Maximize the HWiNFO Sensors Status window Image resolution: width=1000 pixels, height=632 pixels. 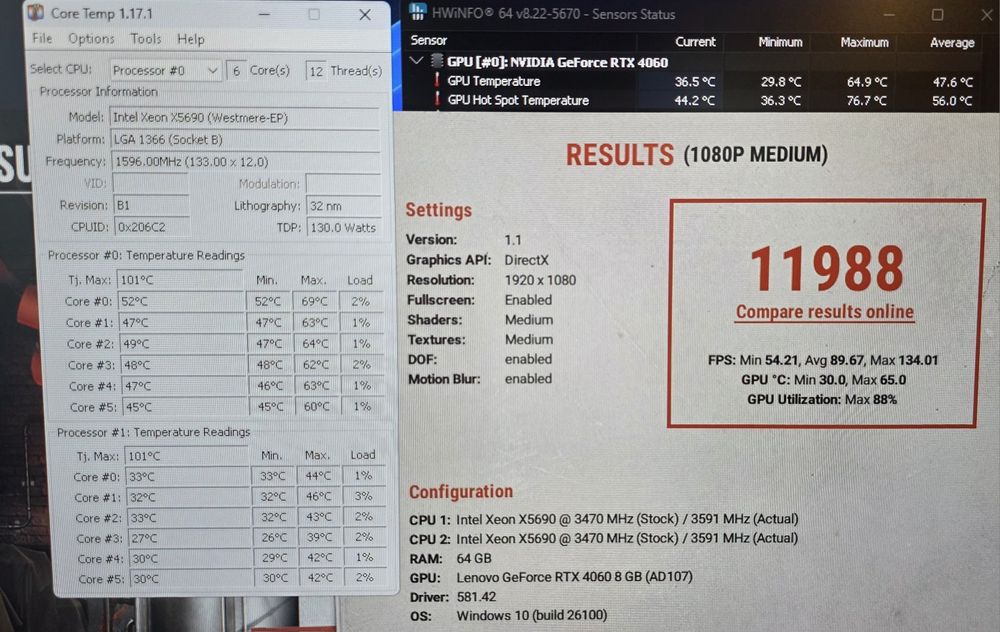pos(938,14)
